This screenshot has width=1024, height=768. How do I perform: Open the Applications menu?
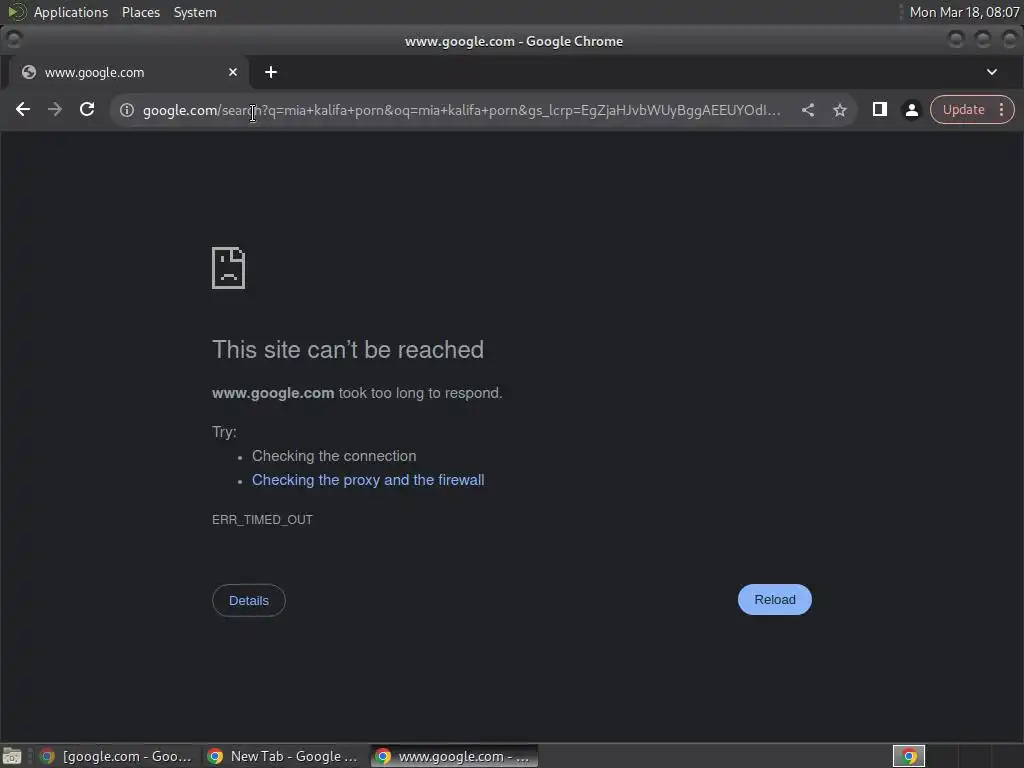71,12
